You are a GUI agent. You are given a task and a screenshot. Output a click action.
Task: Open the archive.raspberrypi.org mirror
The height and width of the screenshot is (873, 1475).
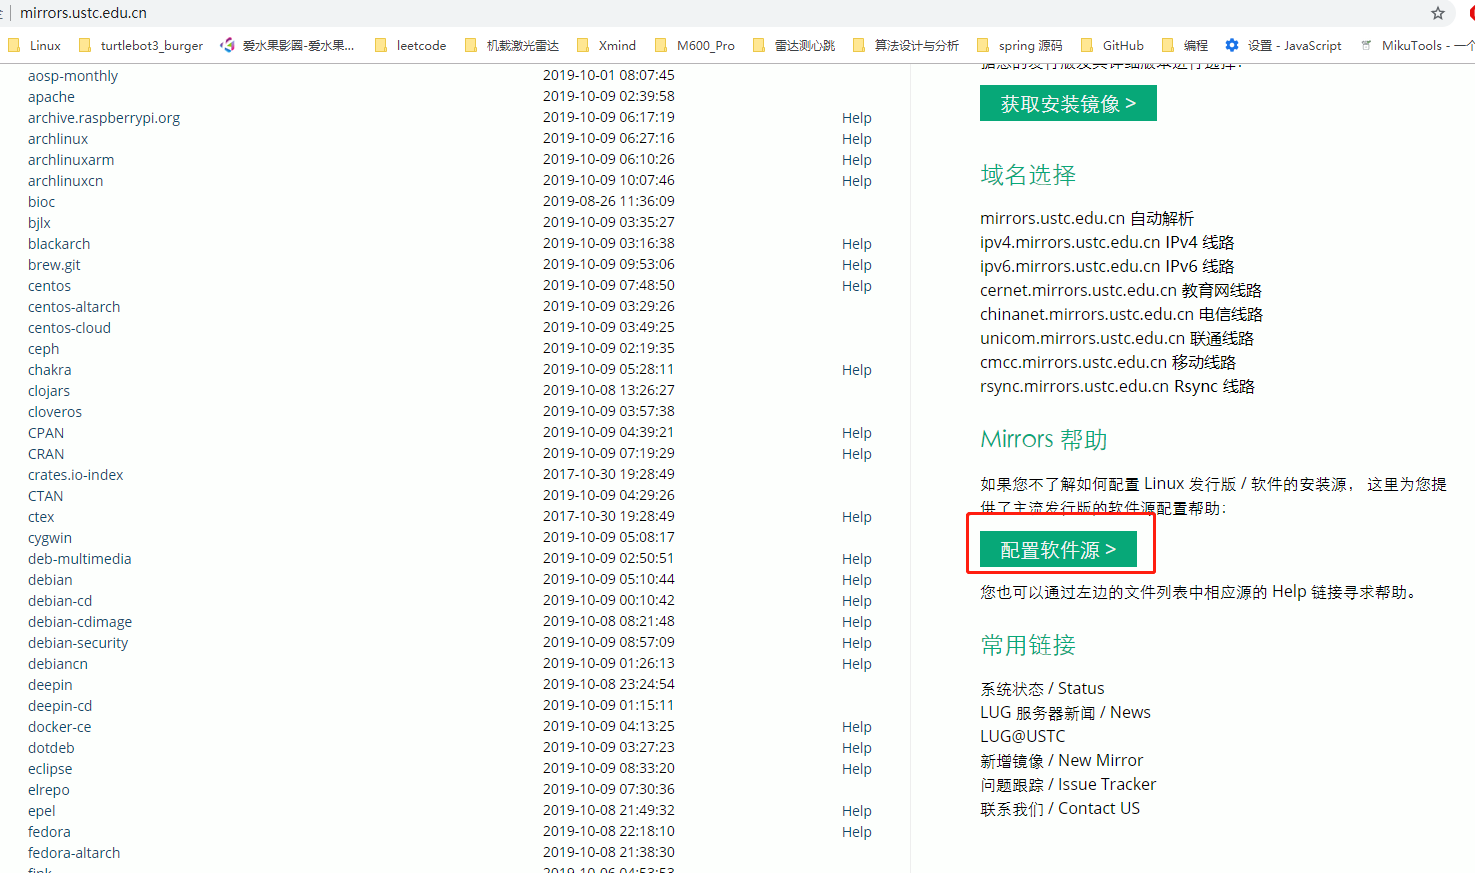(104, 118)
